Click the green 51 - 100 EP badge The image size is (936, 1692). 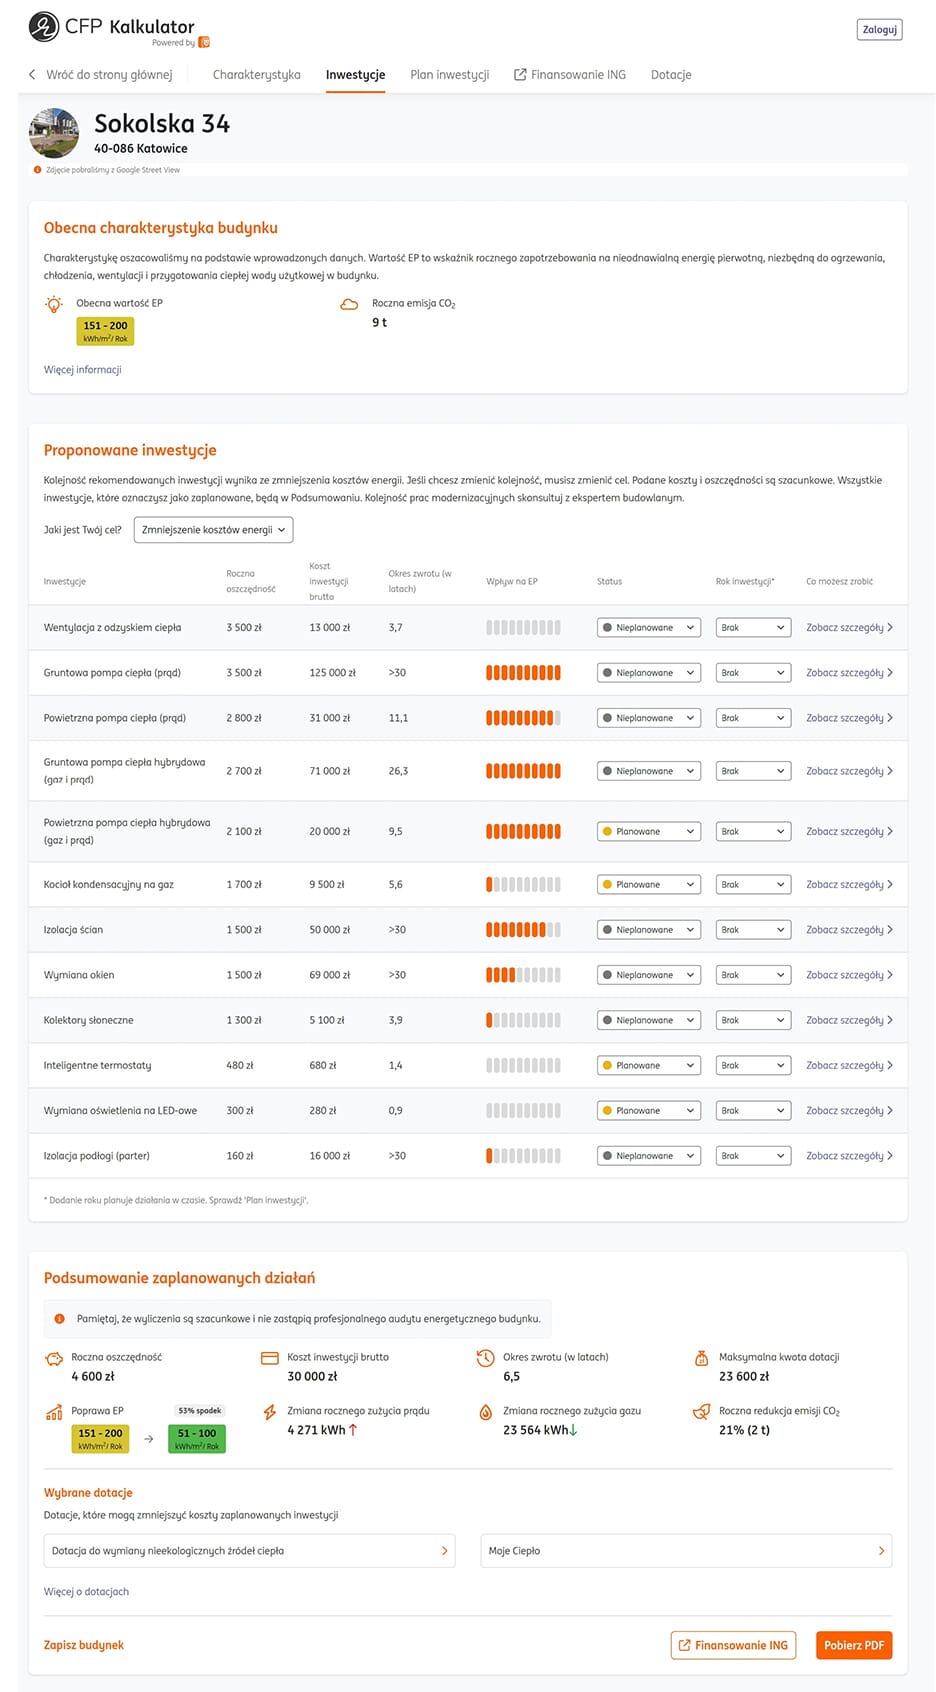[197, 1438]
